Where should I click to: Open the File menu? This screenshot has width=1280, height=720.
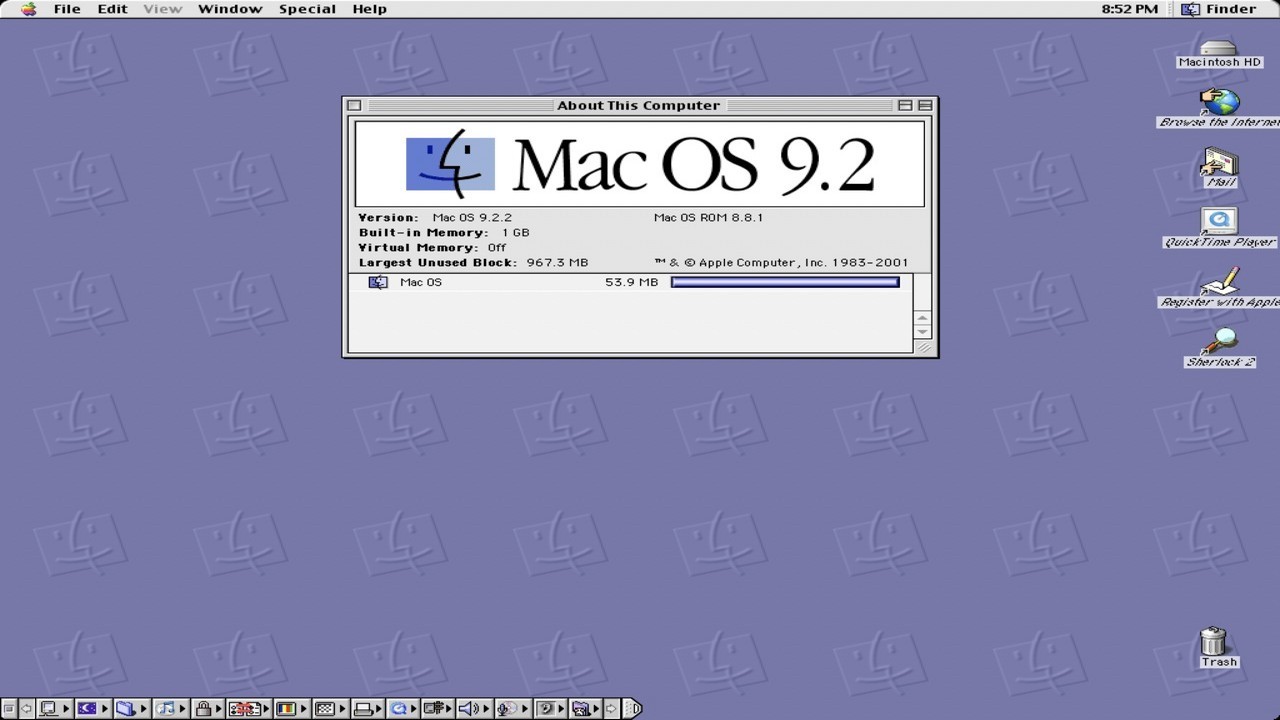67,9
